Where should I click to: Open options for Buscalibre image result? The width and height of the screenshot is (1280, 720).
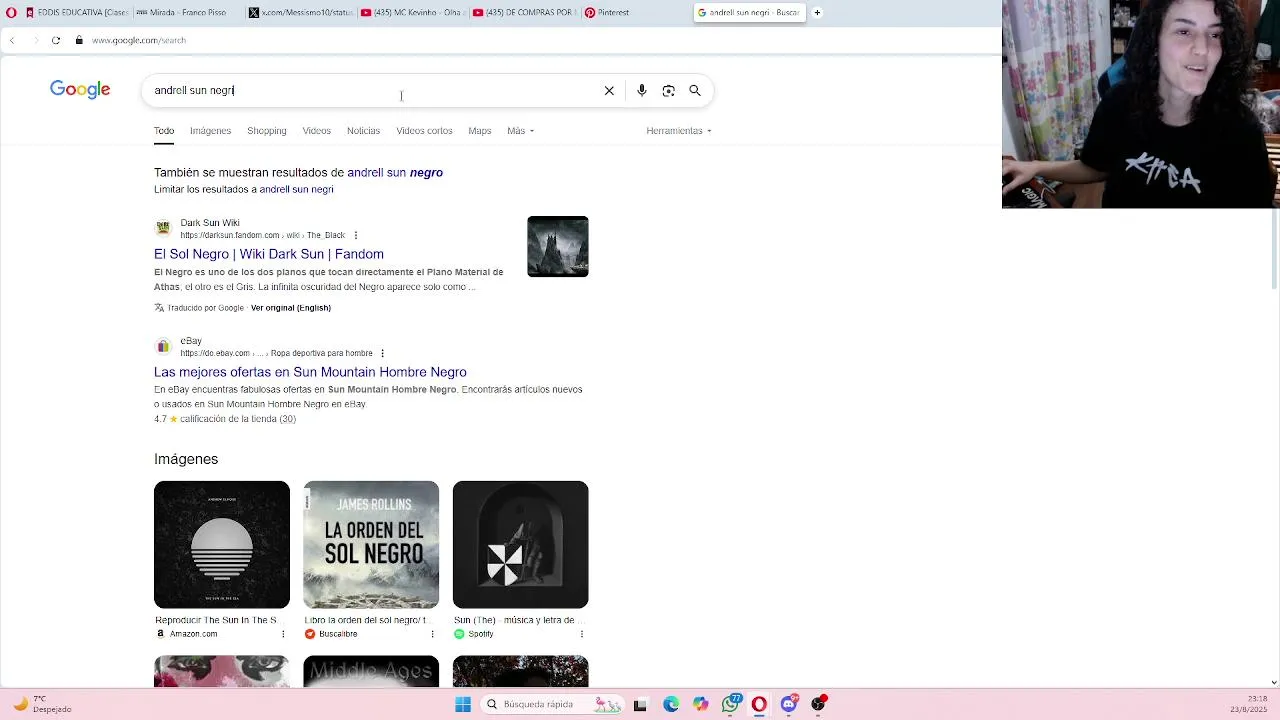432,634
